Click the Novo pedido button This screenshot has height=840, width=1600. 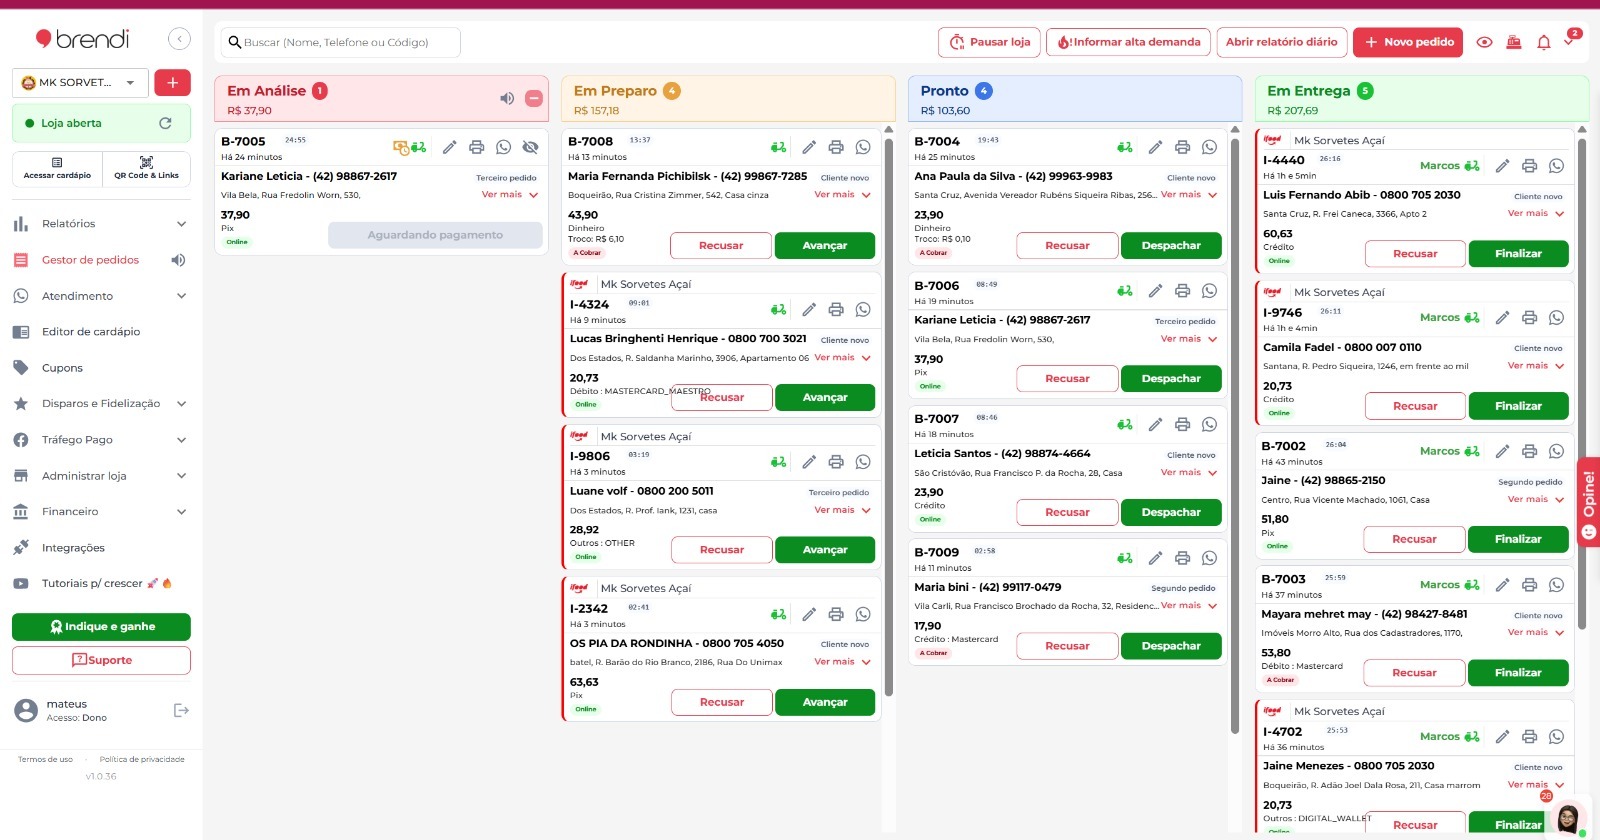pyautogui.click(x=1407, y=42)
